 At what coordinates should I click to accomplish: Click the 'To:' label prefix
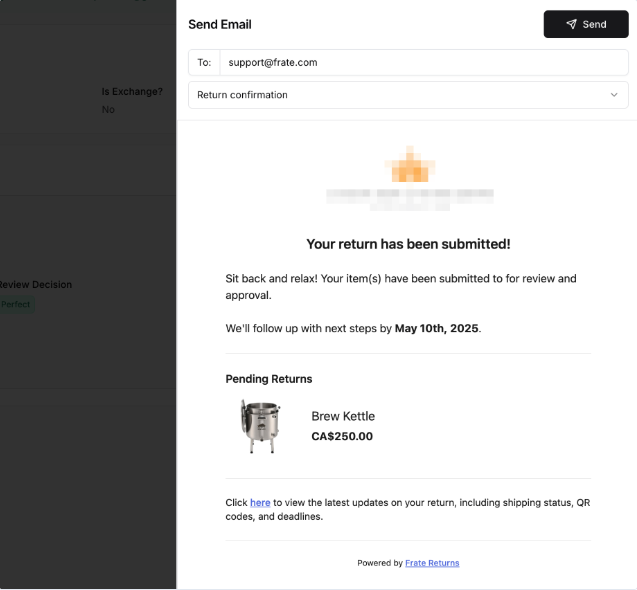[204, 62]
